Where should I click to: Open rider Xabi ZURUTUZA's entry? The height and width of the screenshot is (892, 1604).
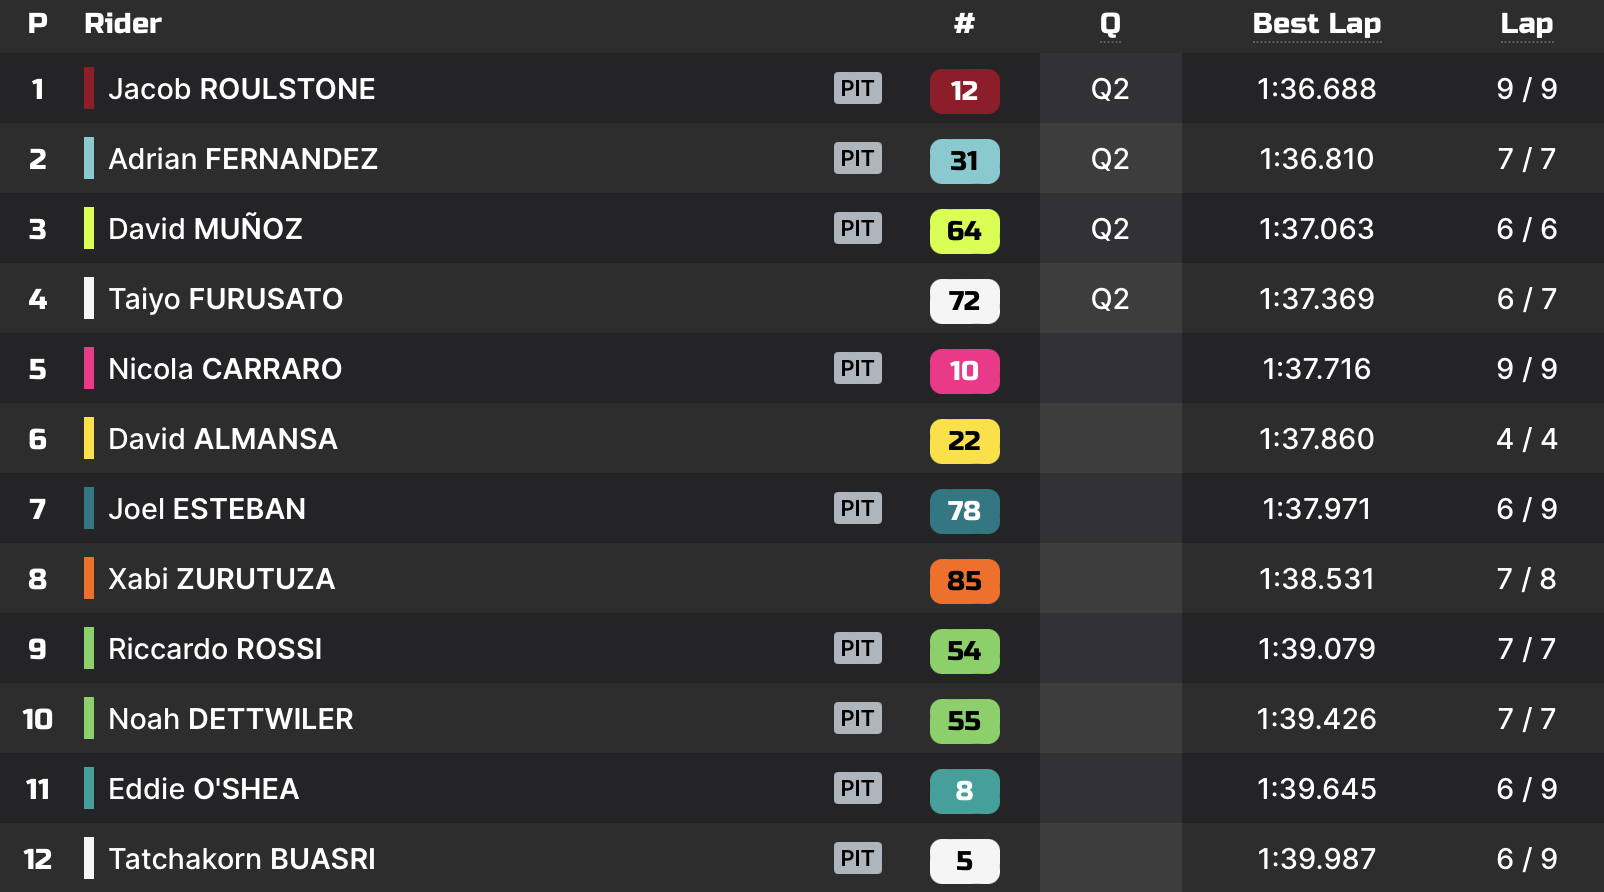click(x=221, y=579)
